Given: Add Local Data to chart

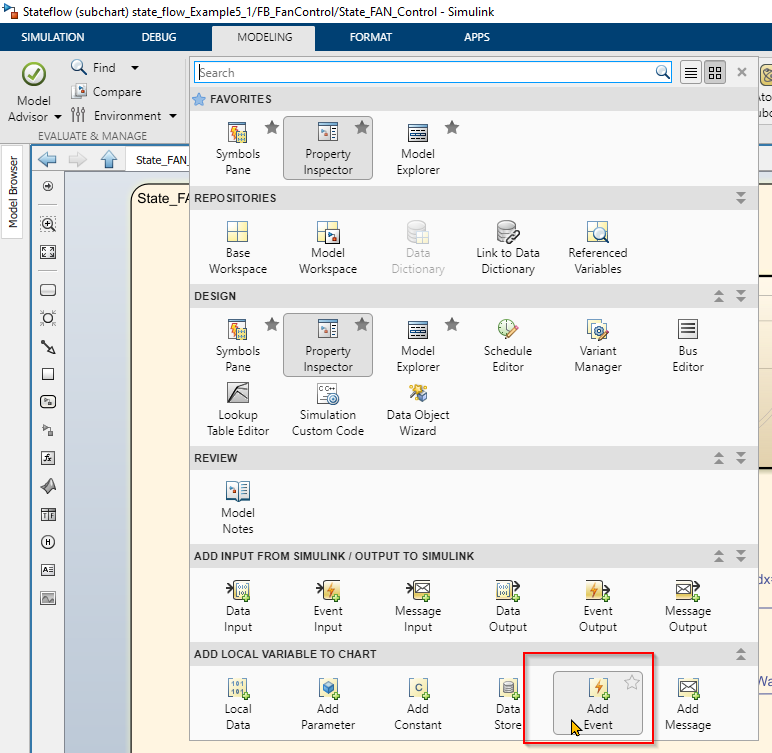Looking at the screenshot, I should (x=238, y=704).
